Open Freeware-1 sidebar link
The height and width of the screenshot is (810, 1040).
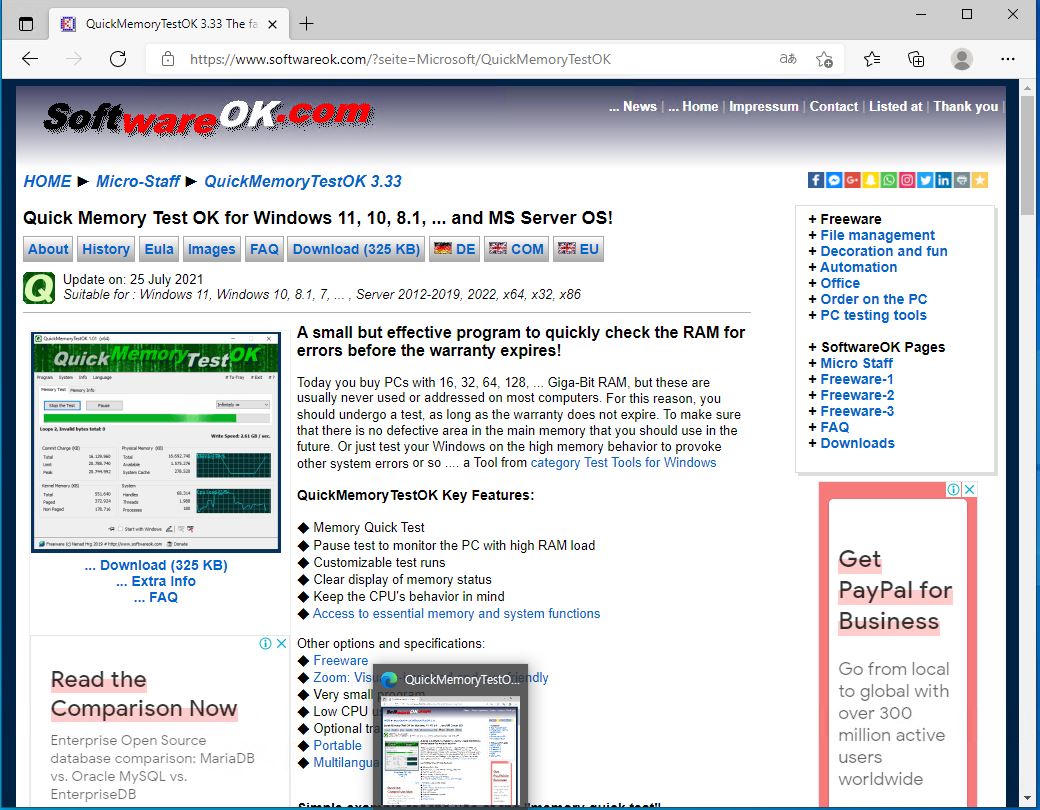(856, 379)
